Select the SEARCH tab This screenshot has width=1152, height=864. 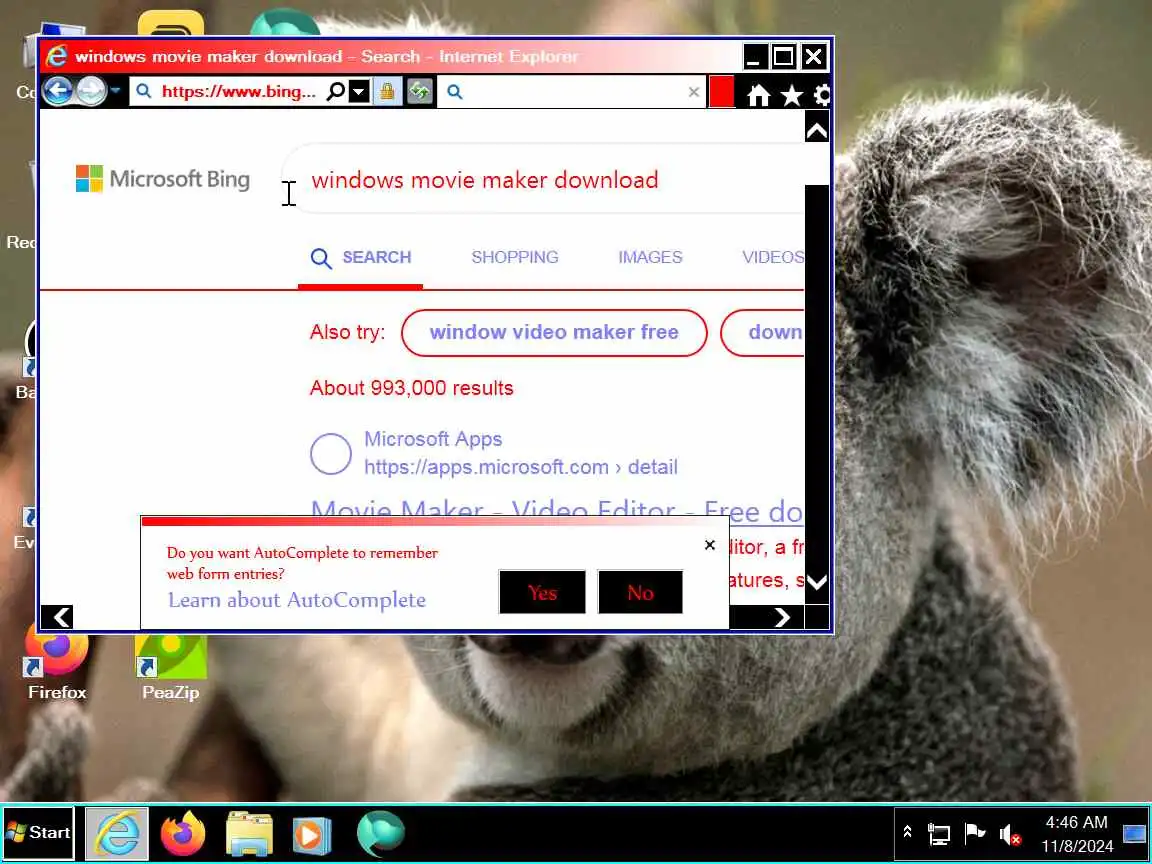tap(361, 258)
